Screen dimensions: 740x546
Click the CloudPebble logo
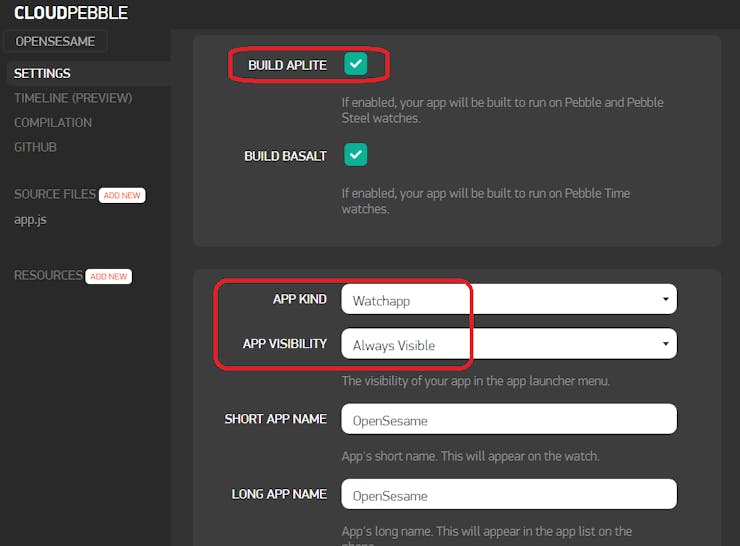point(71,13)
